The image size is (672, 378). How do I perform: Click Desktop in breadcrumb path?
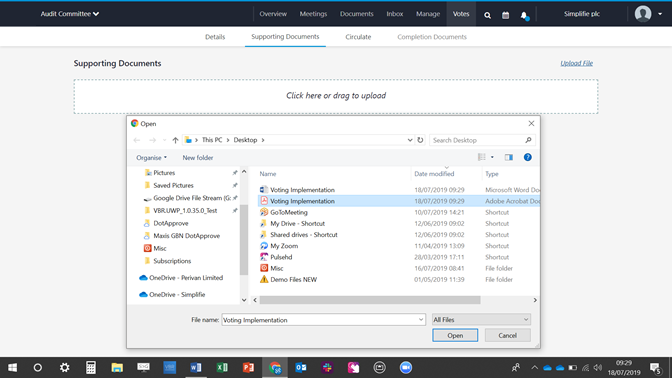pyautogui.click(x=245, y=140)
